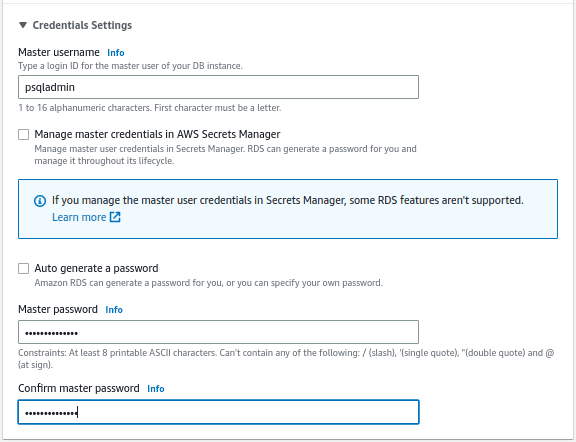Enable Manage master credentials in Secrets Manager checkbox
Image resolution: width=576 pixels, height=442 pixels.
(24, 134)
